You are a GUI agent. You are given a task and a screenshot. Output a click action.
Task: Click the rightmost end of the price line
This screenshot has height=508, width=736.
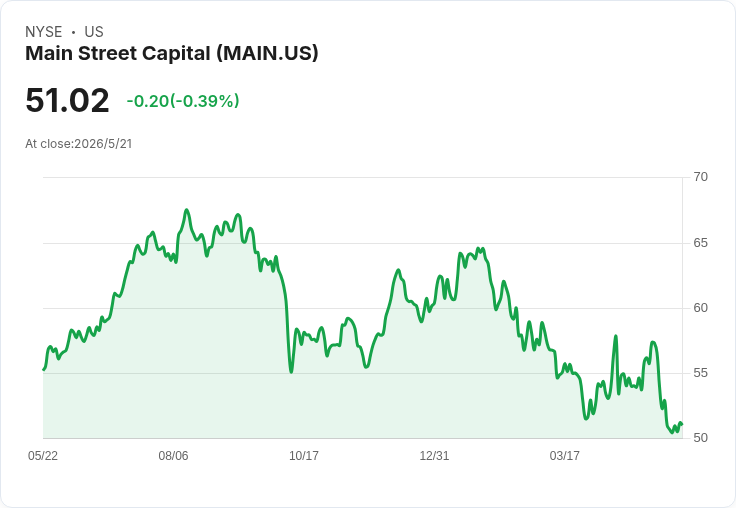pos(682,423)
